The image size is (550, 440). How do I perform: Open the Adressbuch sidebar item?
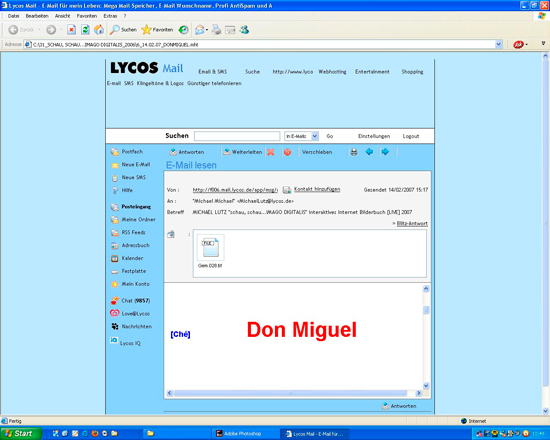(130, 245)
